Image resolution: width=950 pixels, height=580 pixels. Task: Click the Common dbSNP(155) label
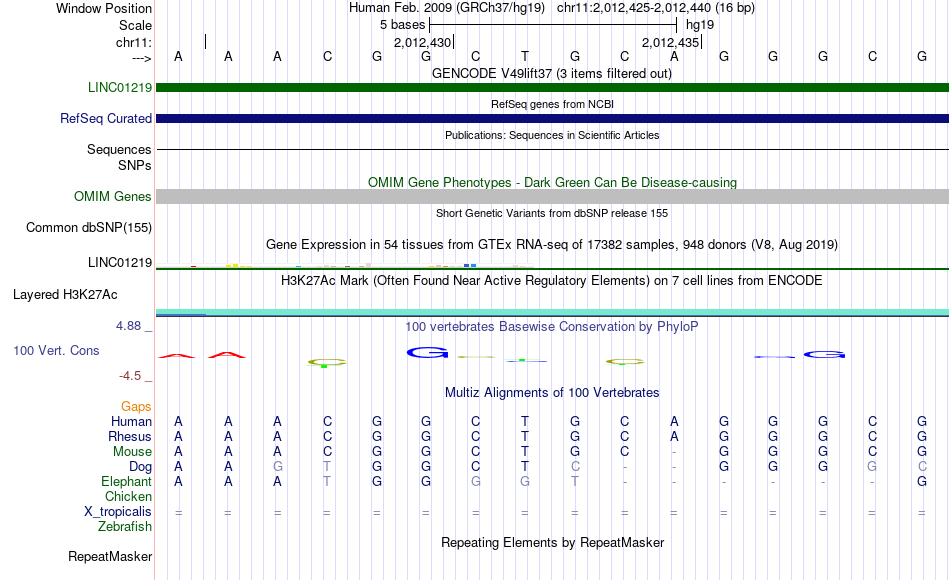click(x=88, y=227)
